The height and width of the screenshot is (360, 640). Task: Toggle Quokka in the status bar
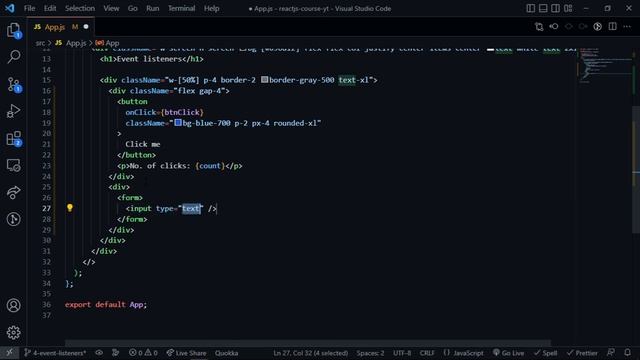227,353
